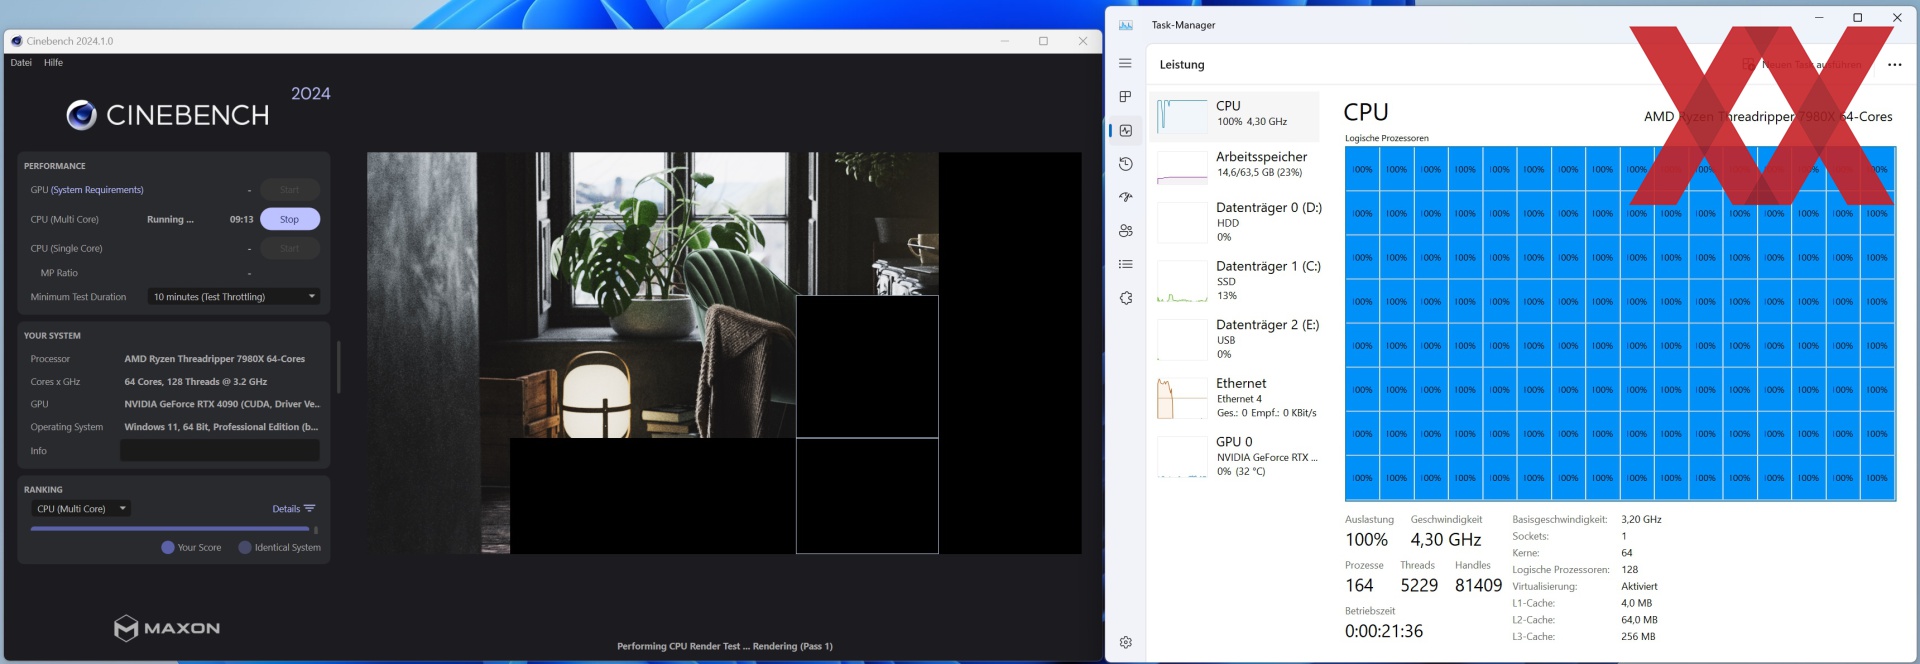This screenshot has height=664, width=1920.
Task: Open the ranking CPU (Multi Core) dropdown
Action: [x=81, y=509]
